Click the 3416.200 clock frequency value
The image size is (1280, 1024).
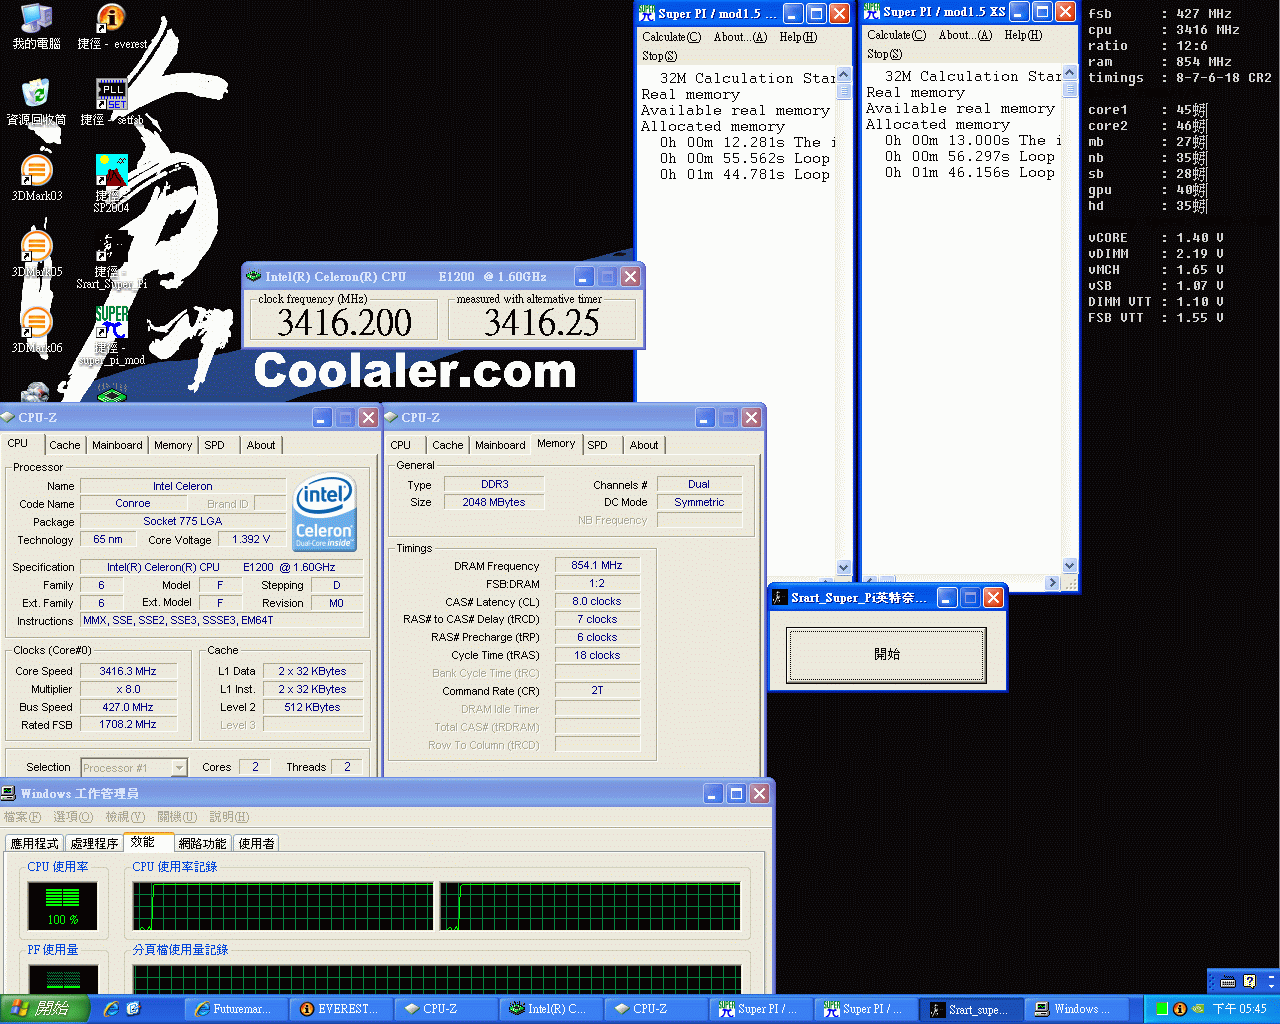click(x=344, y=322)
